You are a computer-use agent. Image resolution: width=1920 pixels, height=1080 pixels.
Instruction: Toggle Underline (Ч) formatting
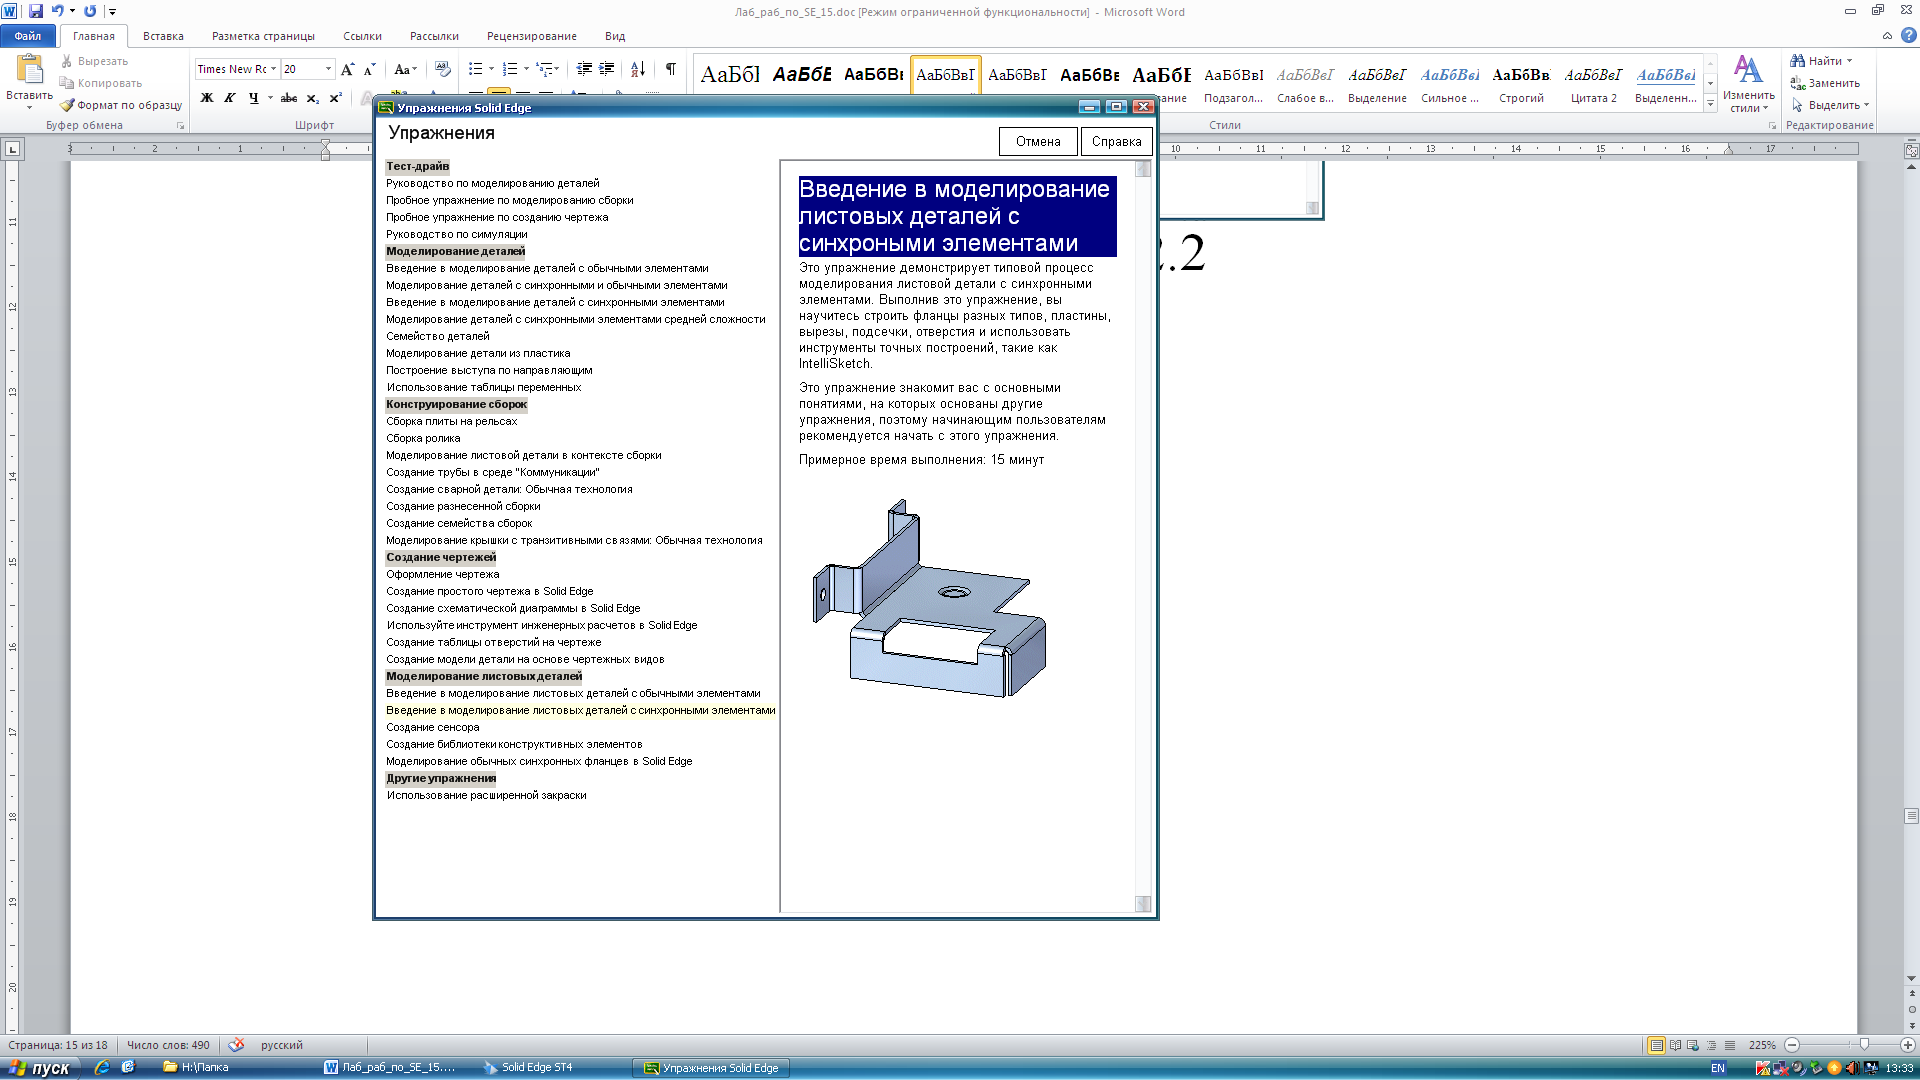253,98
